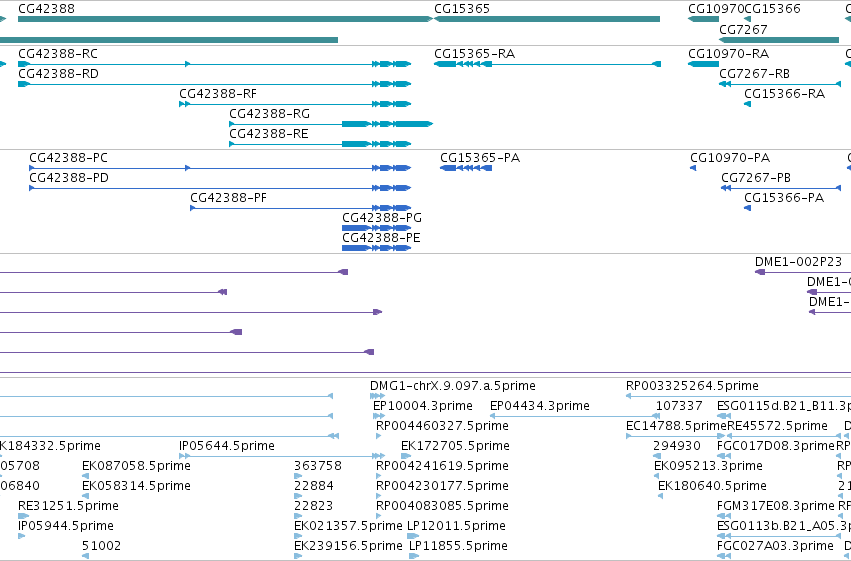Click EST label RP004241619.5prime

pos(442,466)
